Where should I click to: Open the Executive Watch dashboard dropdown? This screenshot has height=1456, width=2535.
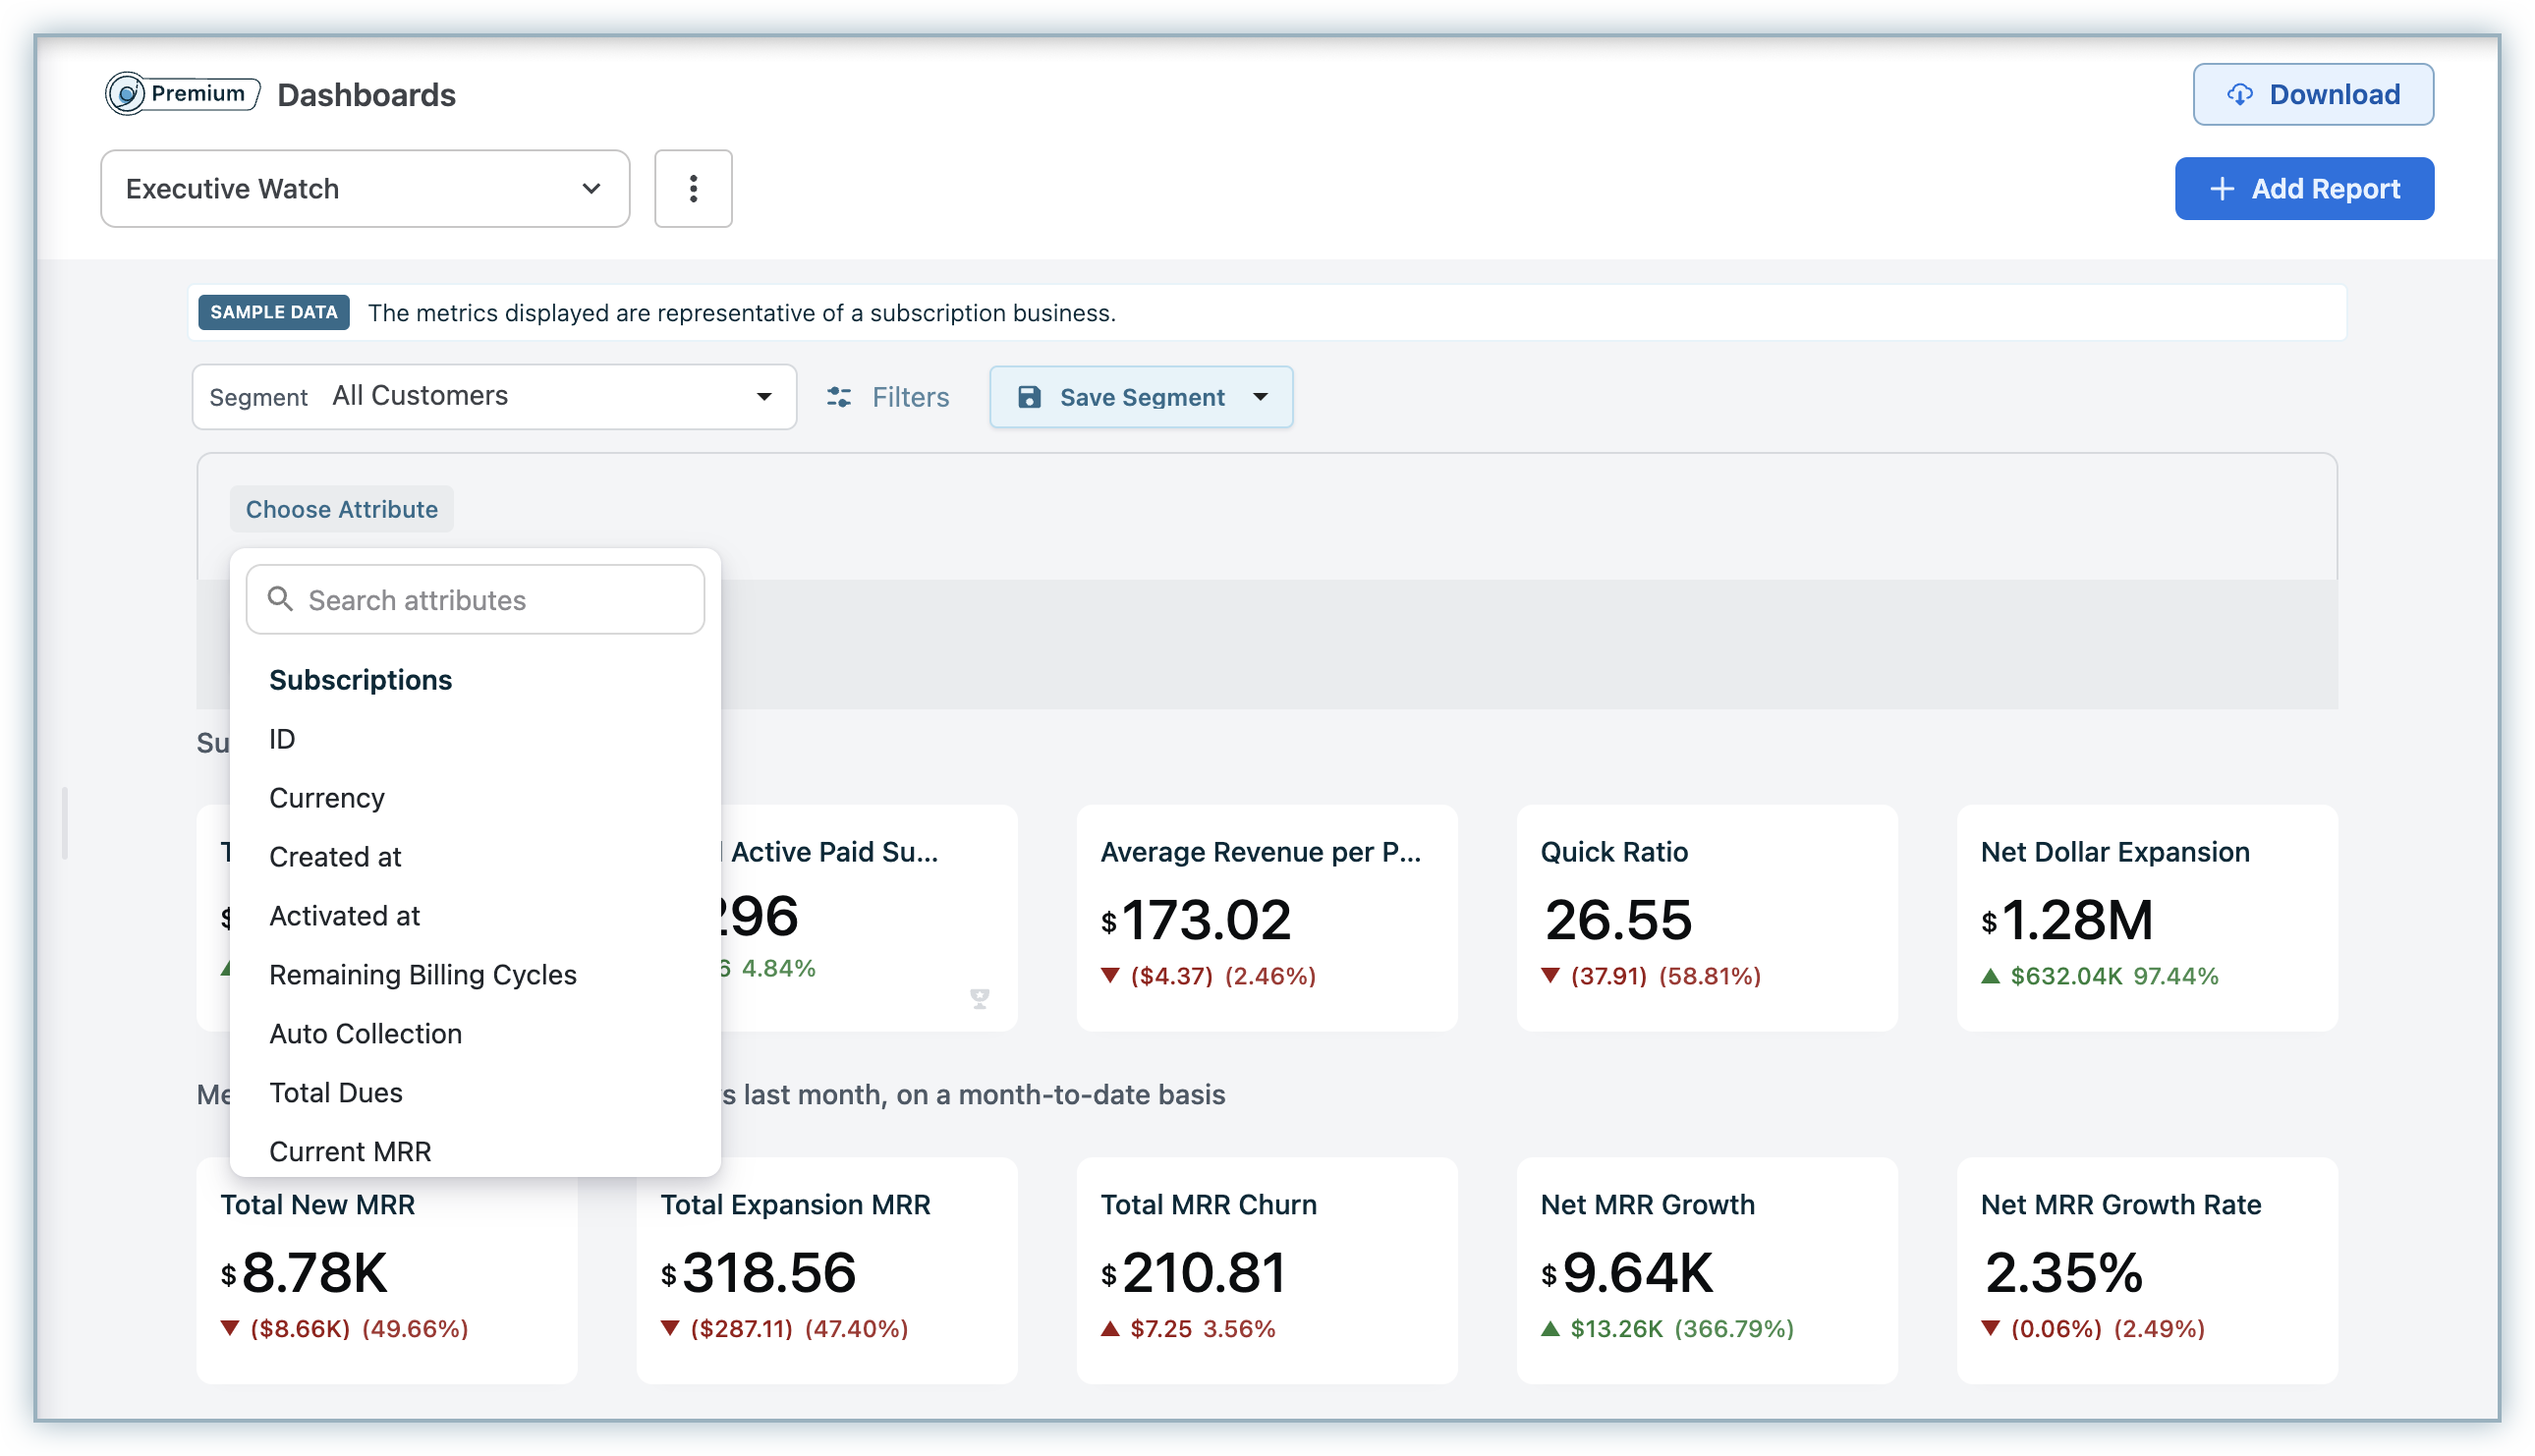click(x=365, y=189)
